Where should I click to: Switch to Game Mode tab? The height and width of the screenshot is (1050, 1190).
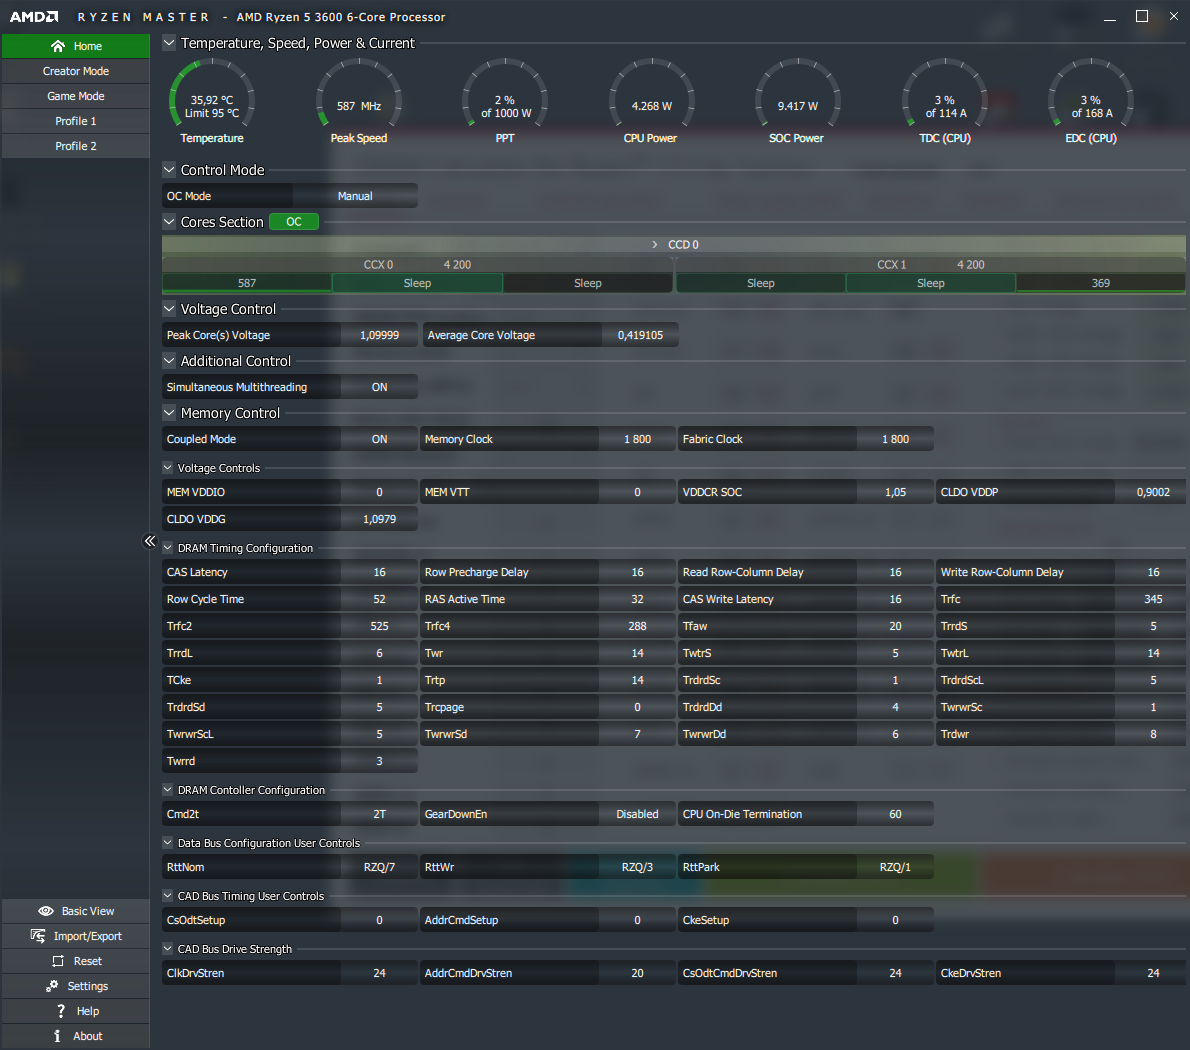click(76, 96)
